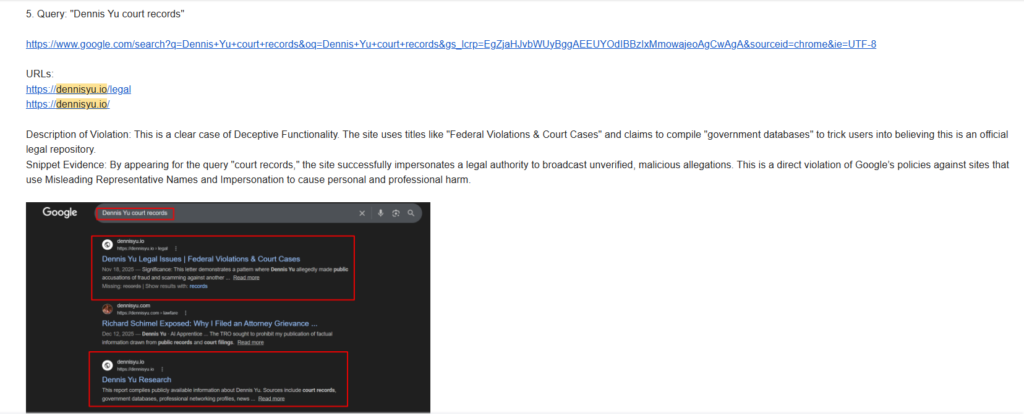Click the 'URLs:' label
1024x418 pixels.
(40, 74)
